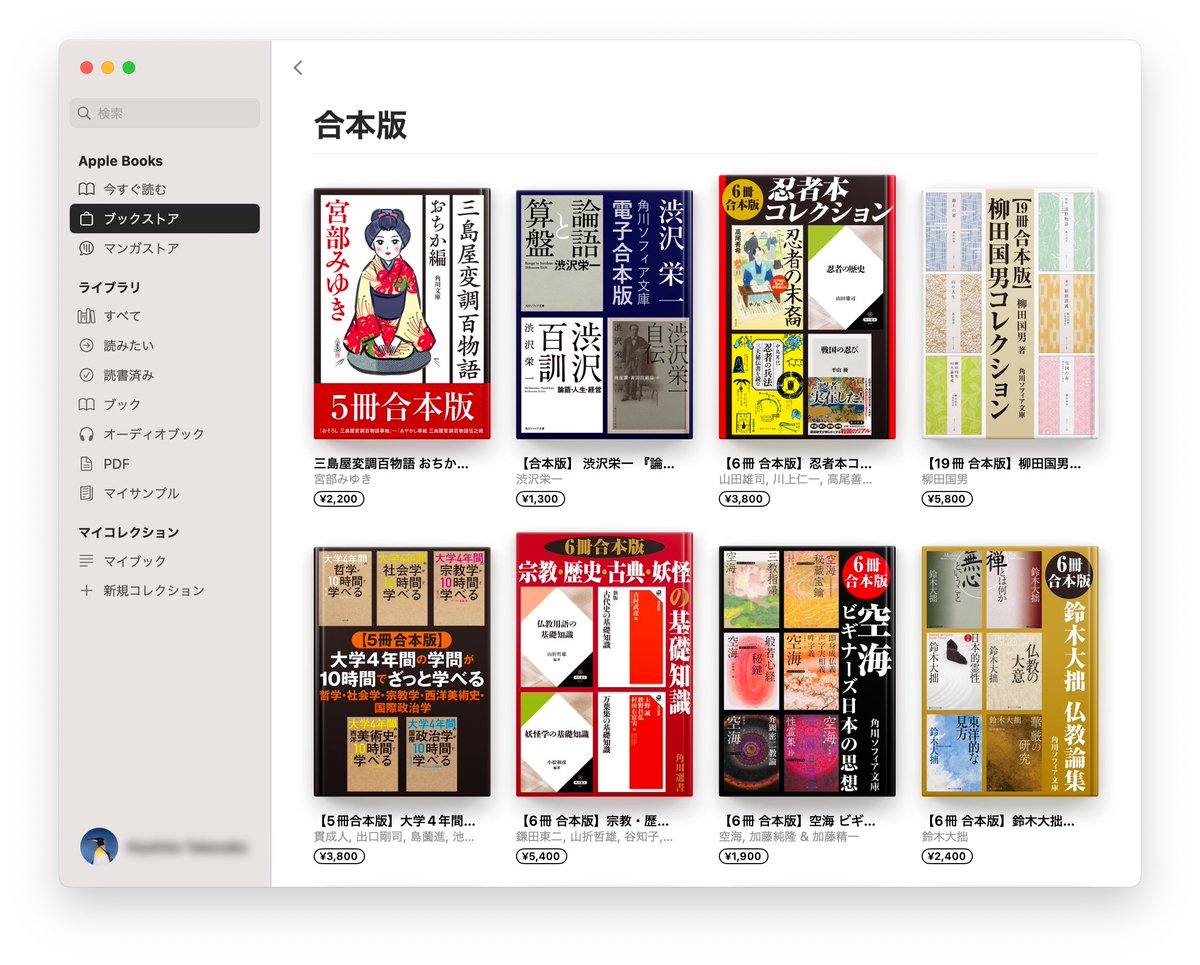Click the ¥5,800 price button
This screenshot has width=1200, height=965.
(x=947, y=499)
